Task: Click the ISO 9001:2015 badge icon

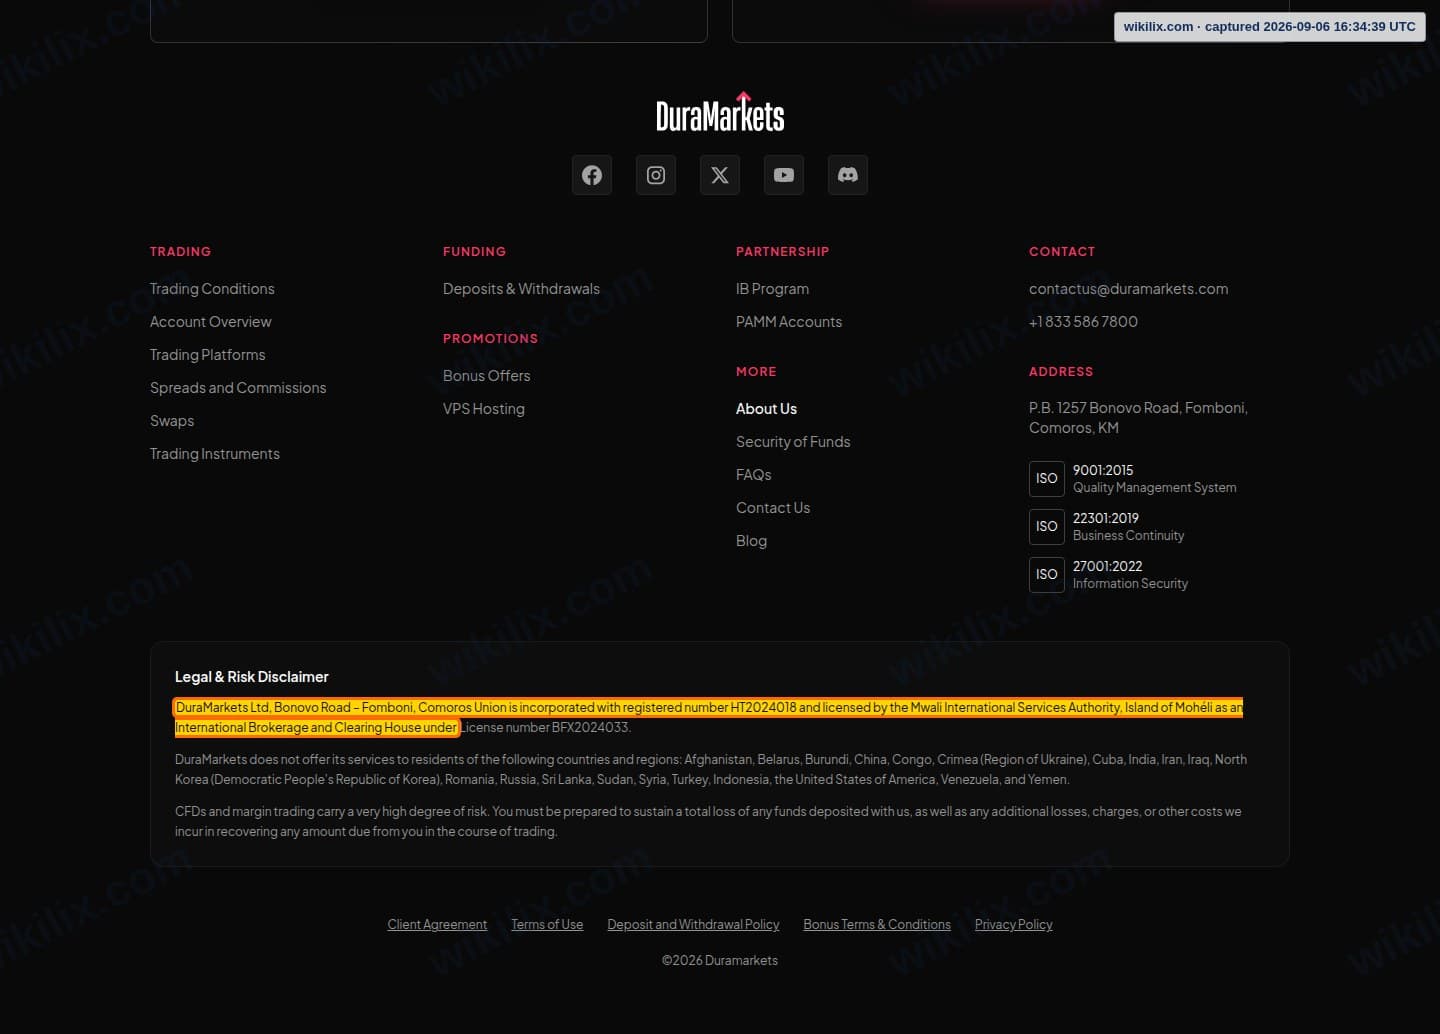Action: pyautogui.click(x=1047, y=479)
